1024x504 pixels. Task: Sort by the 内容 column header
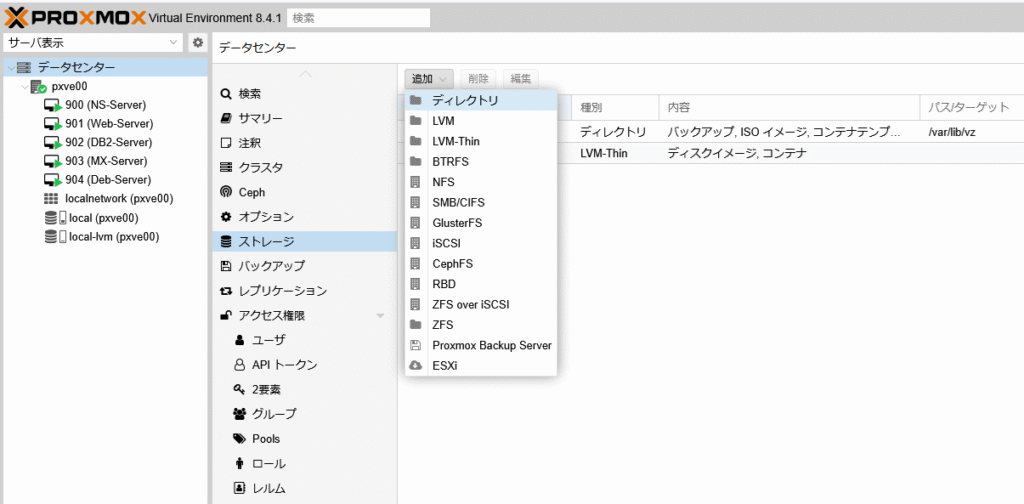tap(789, 107)
